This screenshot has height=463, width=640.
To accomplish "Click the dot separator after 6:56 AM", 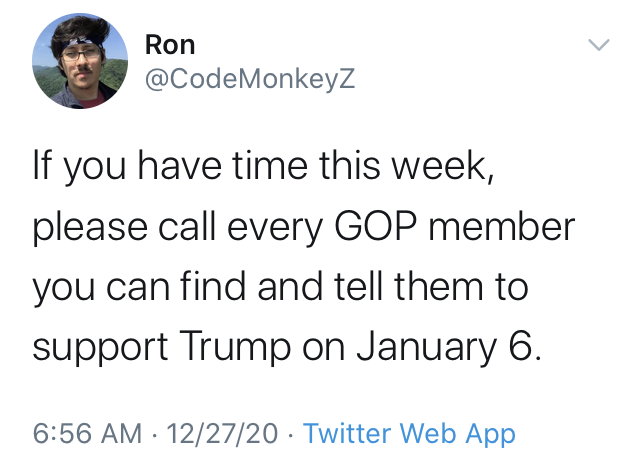I will coord(154,434).
